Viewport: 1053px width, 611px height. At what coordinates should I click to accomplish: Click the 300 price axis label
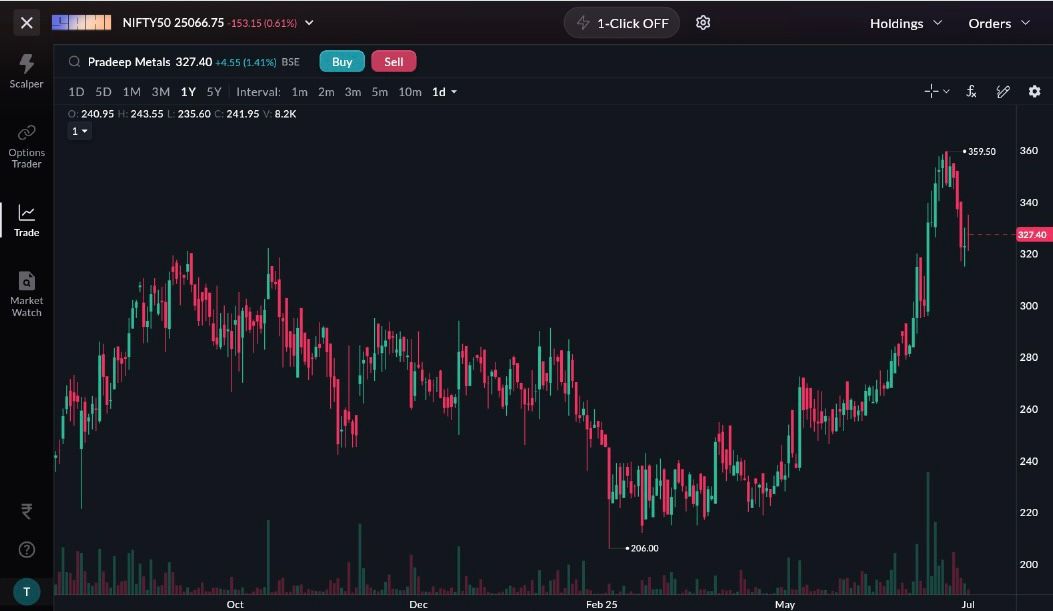pyautogui.click(x=1028, y=306)
